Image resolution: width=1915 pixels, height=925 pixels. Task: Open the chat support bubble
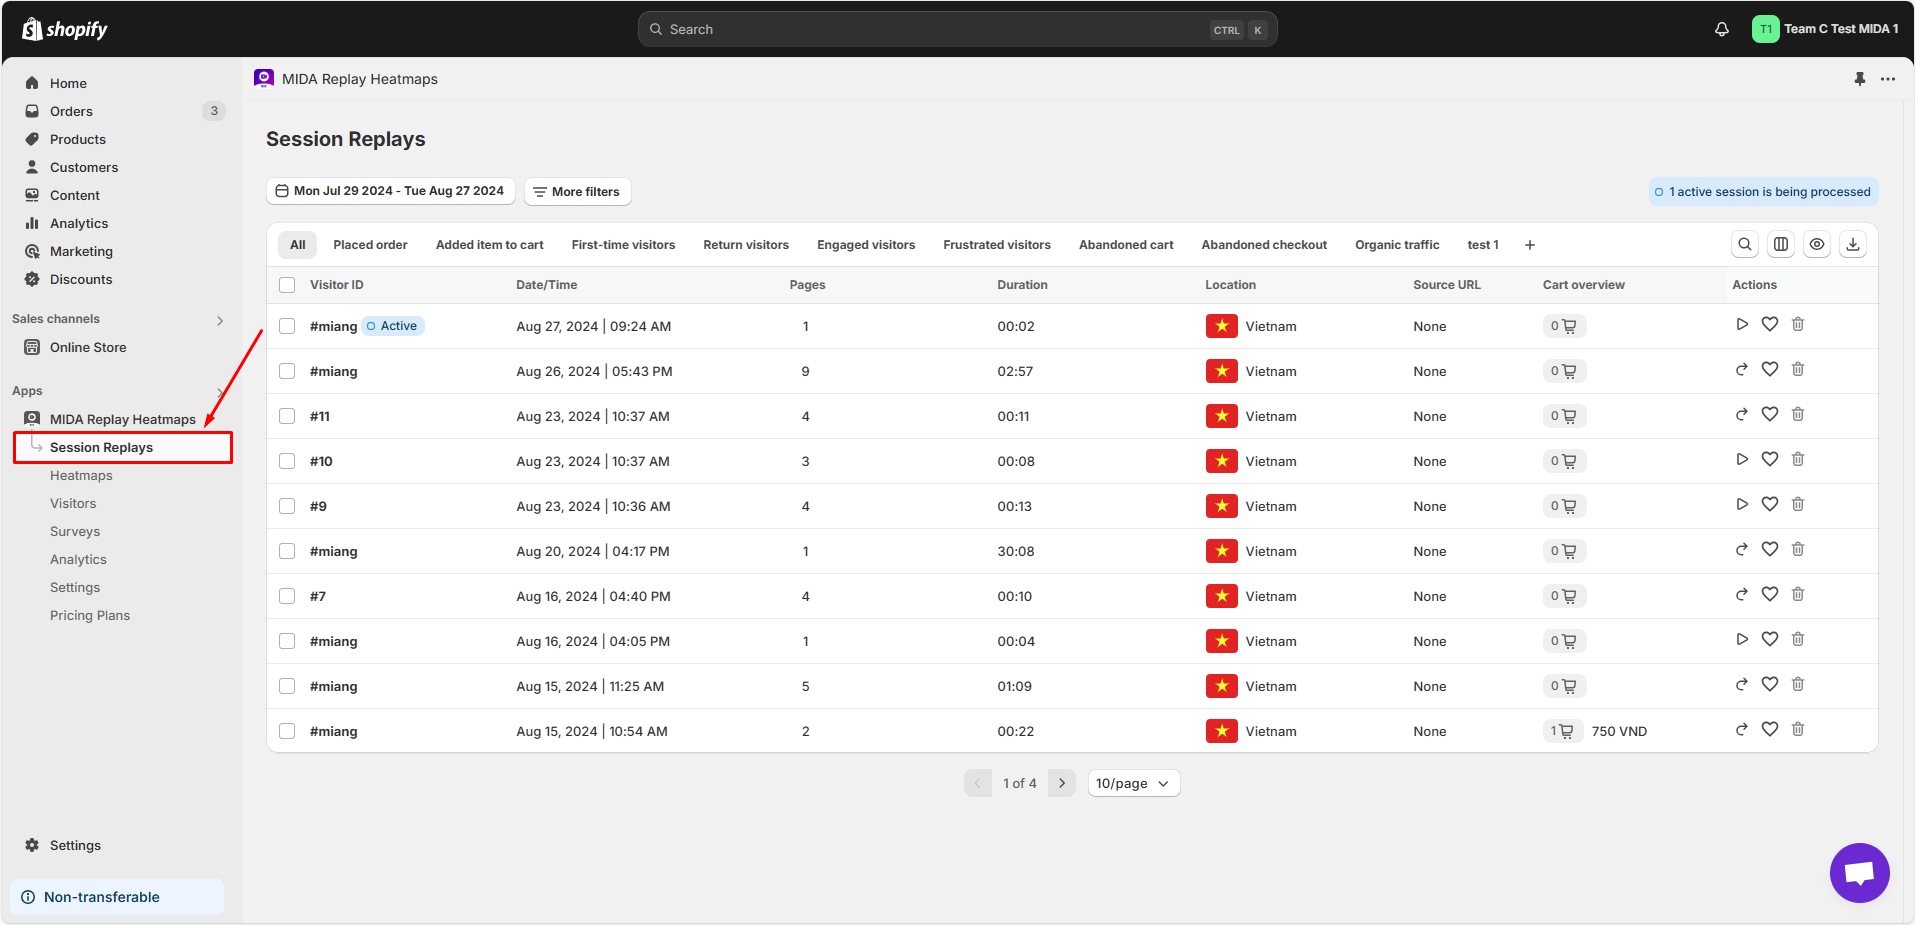[1859, 872]
